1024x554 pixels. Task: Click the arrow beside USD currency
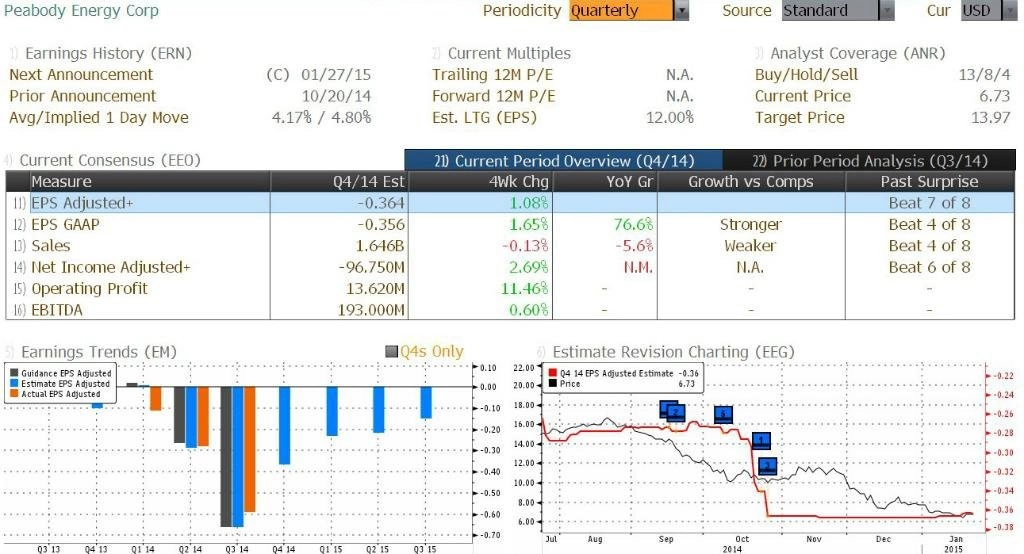pos(1010,10)
